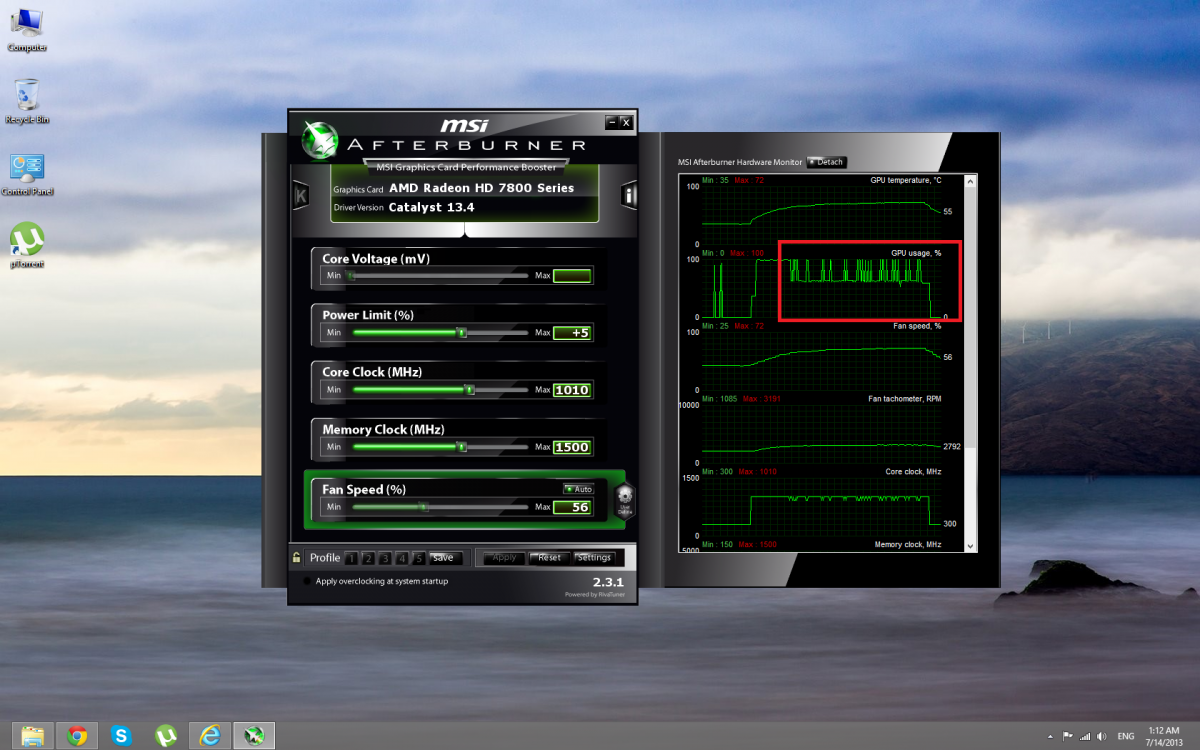Select the MSI Afterburner taskbar icon
The image size is (1200, 750).
click(x=254, y=736)
